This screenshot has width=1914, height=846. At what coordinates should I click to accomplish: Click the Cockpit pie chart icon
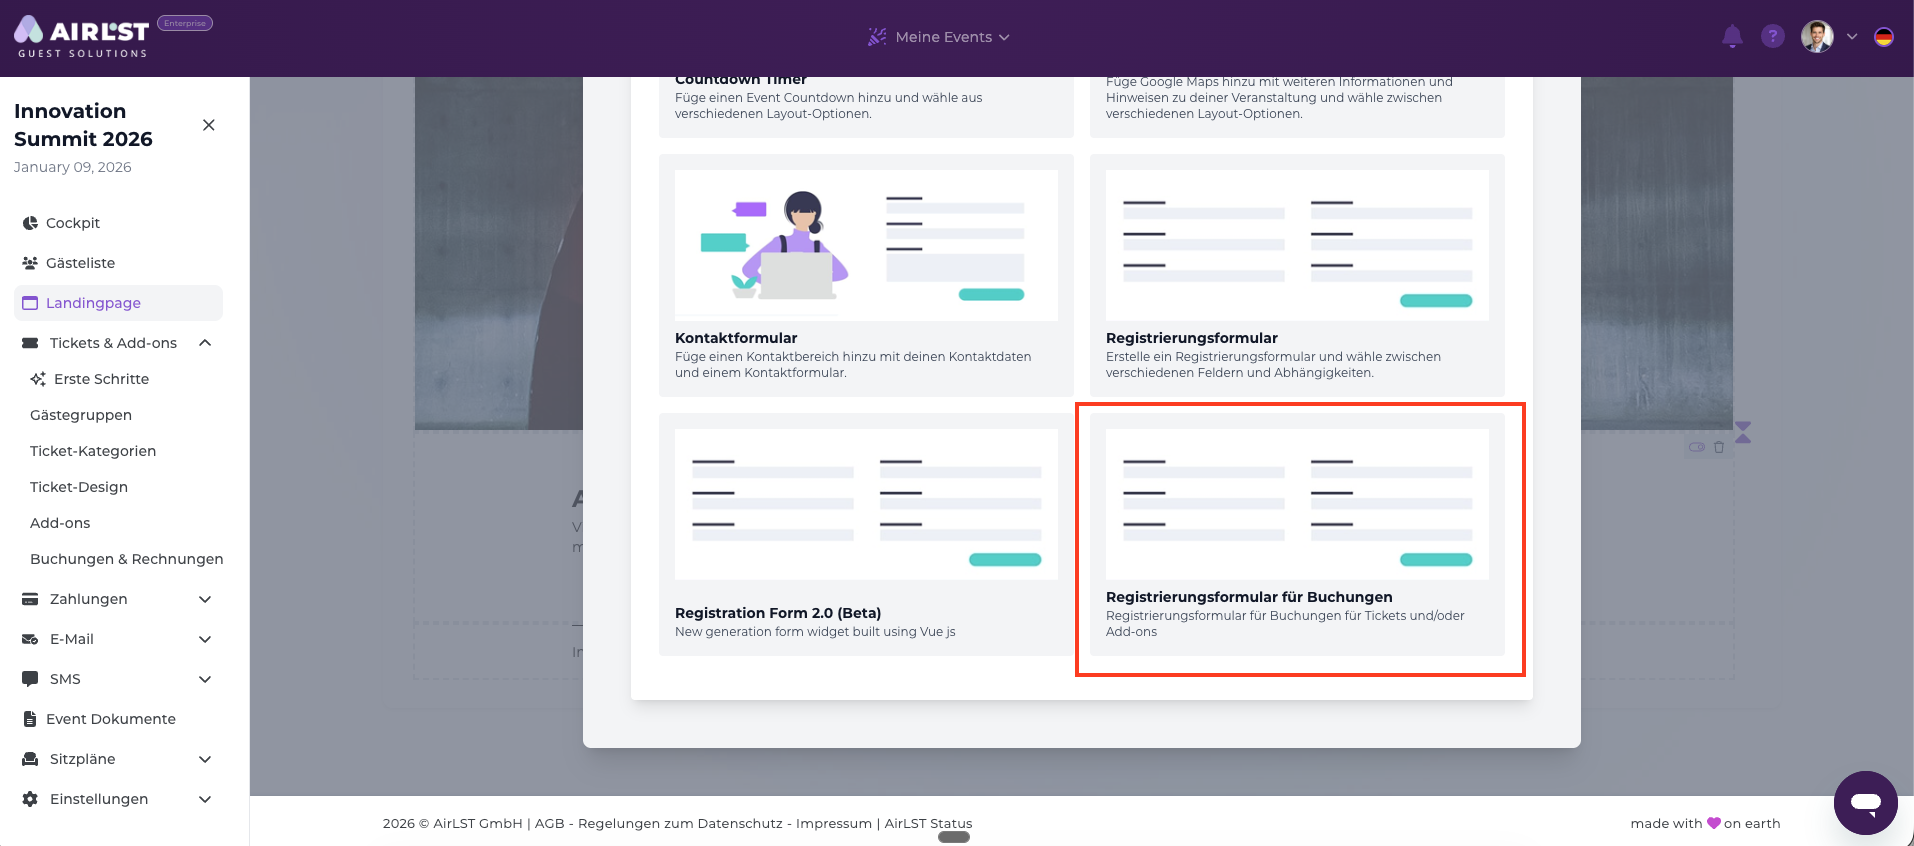pos(30,223)
